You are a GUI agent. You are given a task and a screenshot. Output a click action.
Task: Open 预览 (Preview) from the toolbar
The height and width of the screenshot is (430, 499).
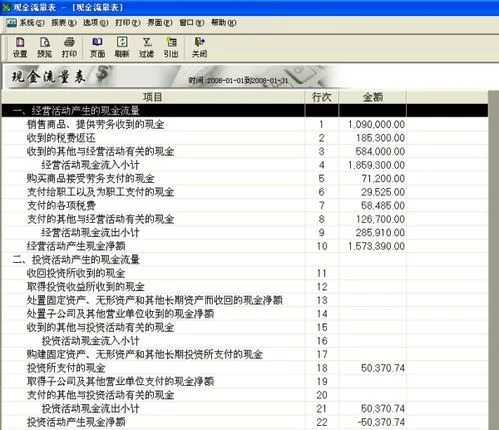pyautogui.click(x=44, y=47)
